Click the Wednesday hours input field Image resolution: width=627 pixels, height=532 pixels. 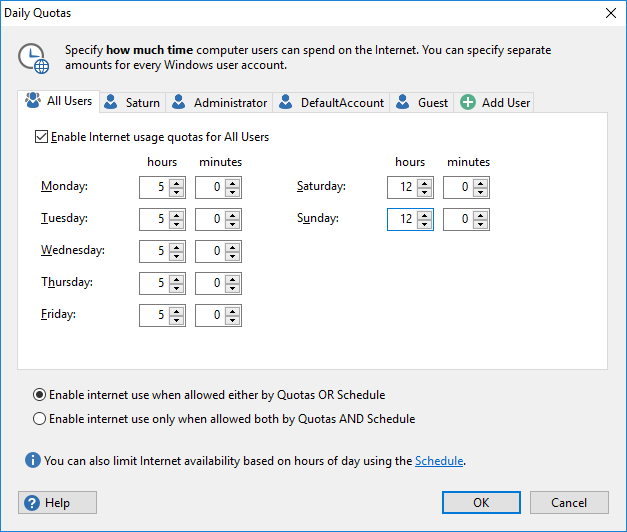pos(154,251)
